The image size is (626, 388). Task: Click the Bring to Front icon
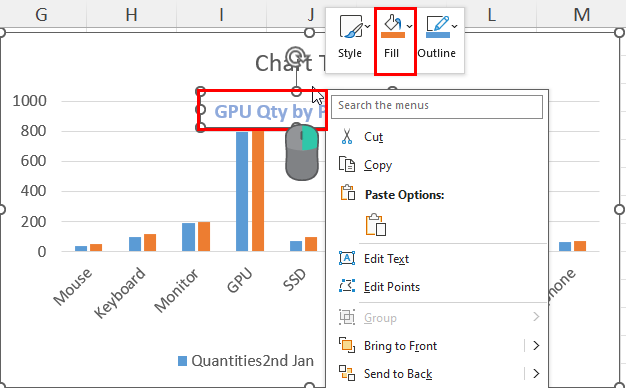(347, 345)
